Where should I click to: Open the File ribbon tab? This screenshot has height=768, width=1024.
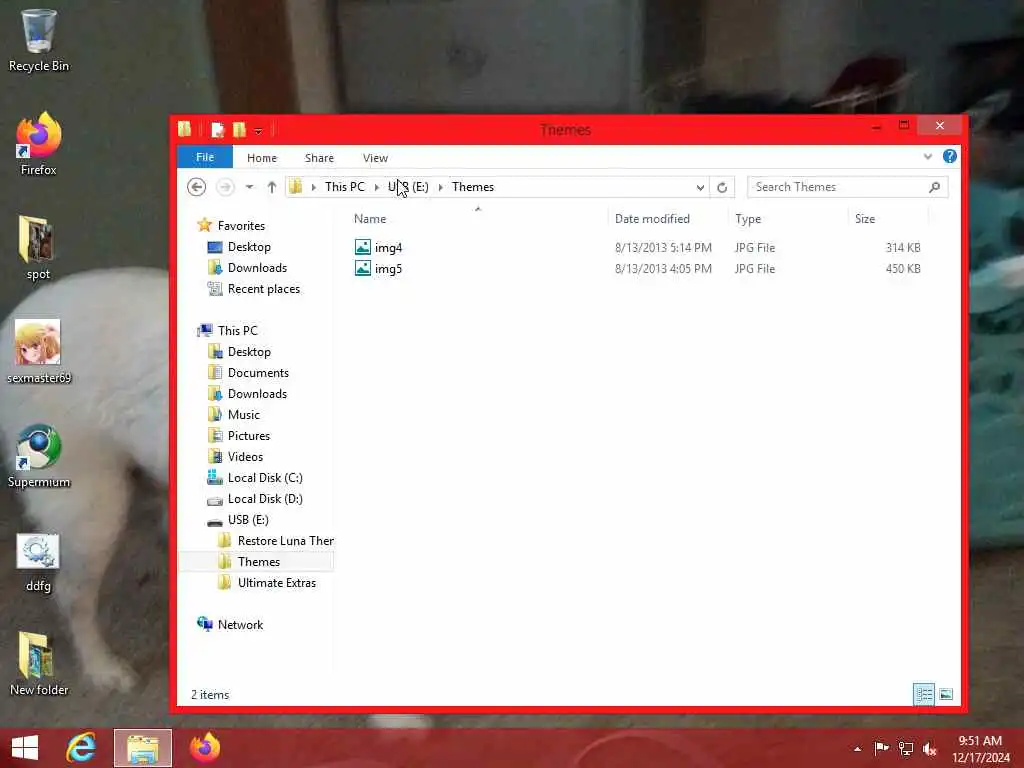(205, 157)
